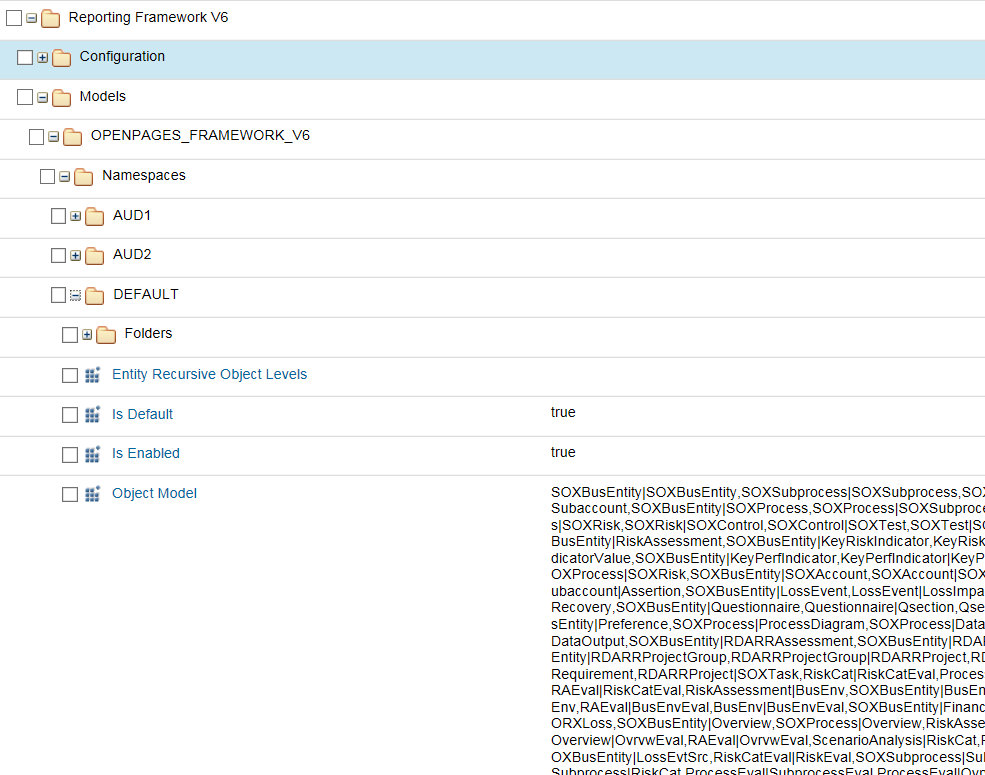The width and height of the screenshot is (985, 775).
Task: Click the Is Enabled setting icon
Action: click(x=93, y=454)
